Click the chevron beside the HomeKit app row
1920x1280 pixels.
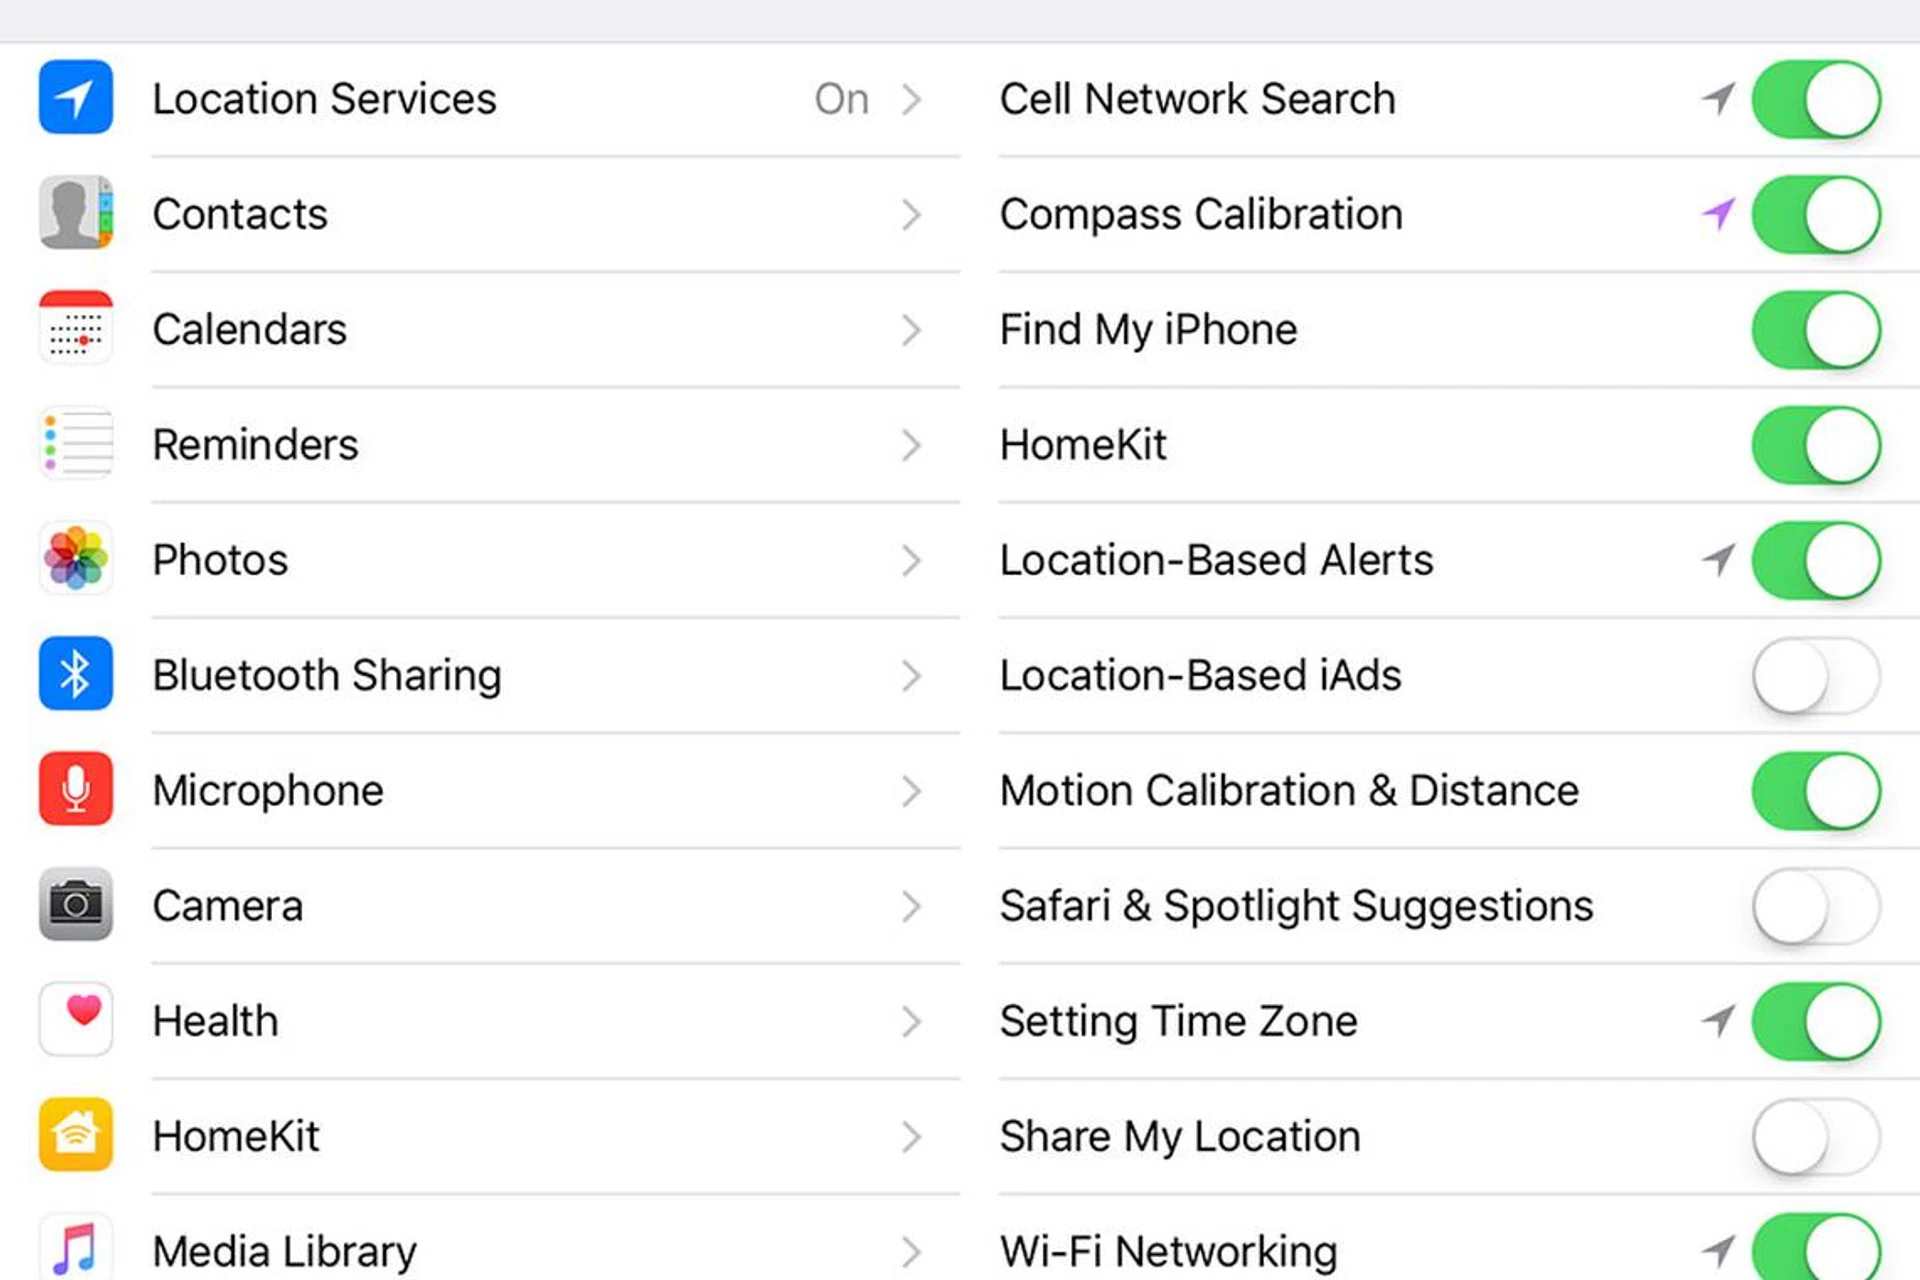pyautogui.click(x=910, y=1136)
